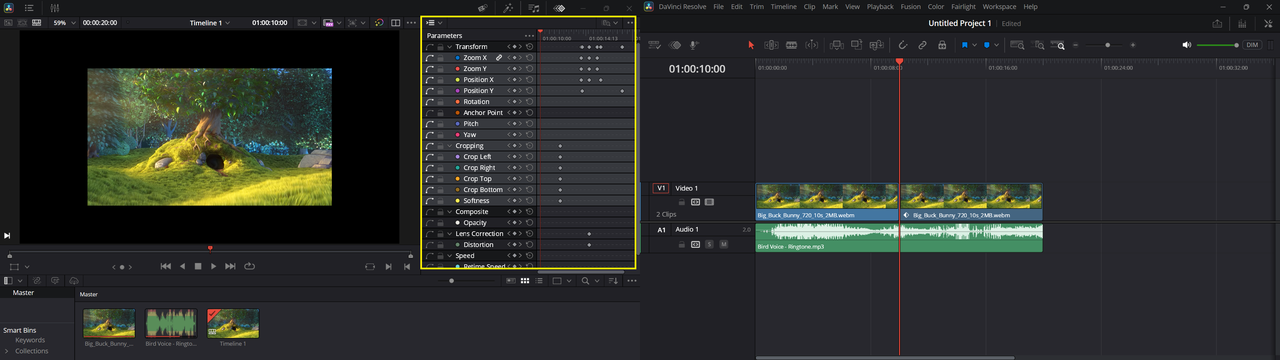Select the A1 destination control
This screenshot has height=360, width=1280.
point(661,230)
